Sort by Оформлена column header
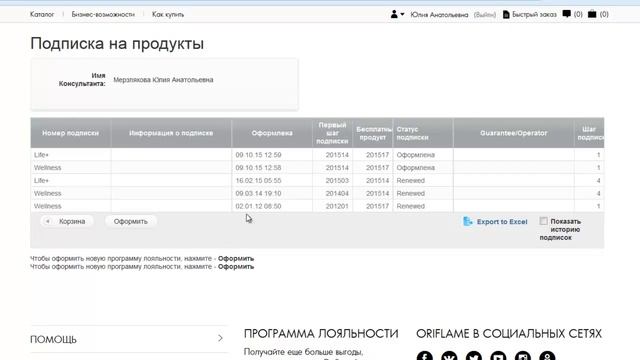This screenshot has width=640, height=360. [272, 133]
